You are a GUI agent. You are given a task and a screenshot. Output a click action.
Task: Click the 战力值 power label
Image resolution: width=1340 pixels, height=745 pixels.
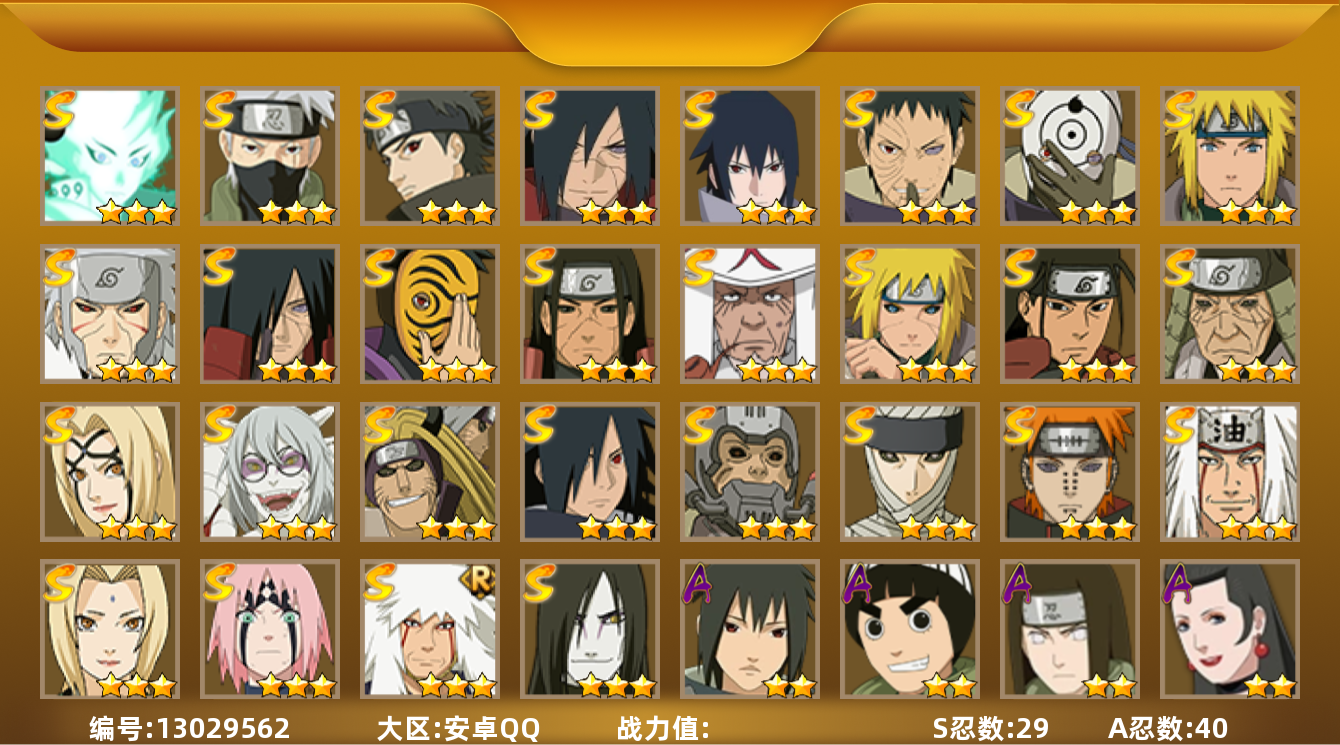pyautogui.click(x=663, y=728)
